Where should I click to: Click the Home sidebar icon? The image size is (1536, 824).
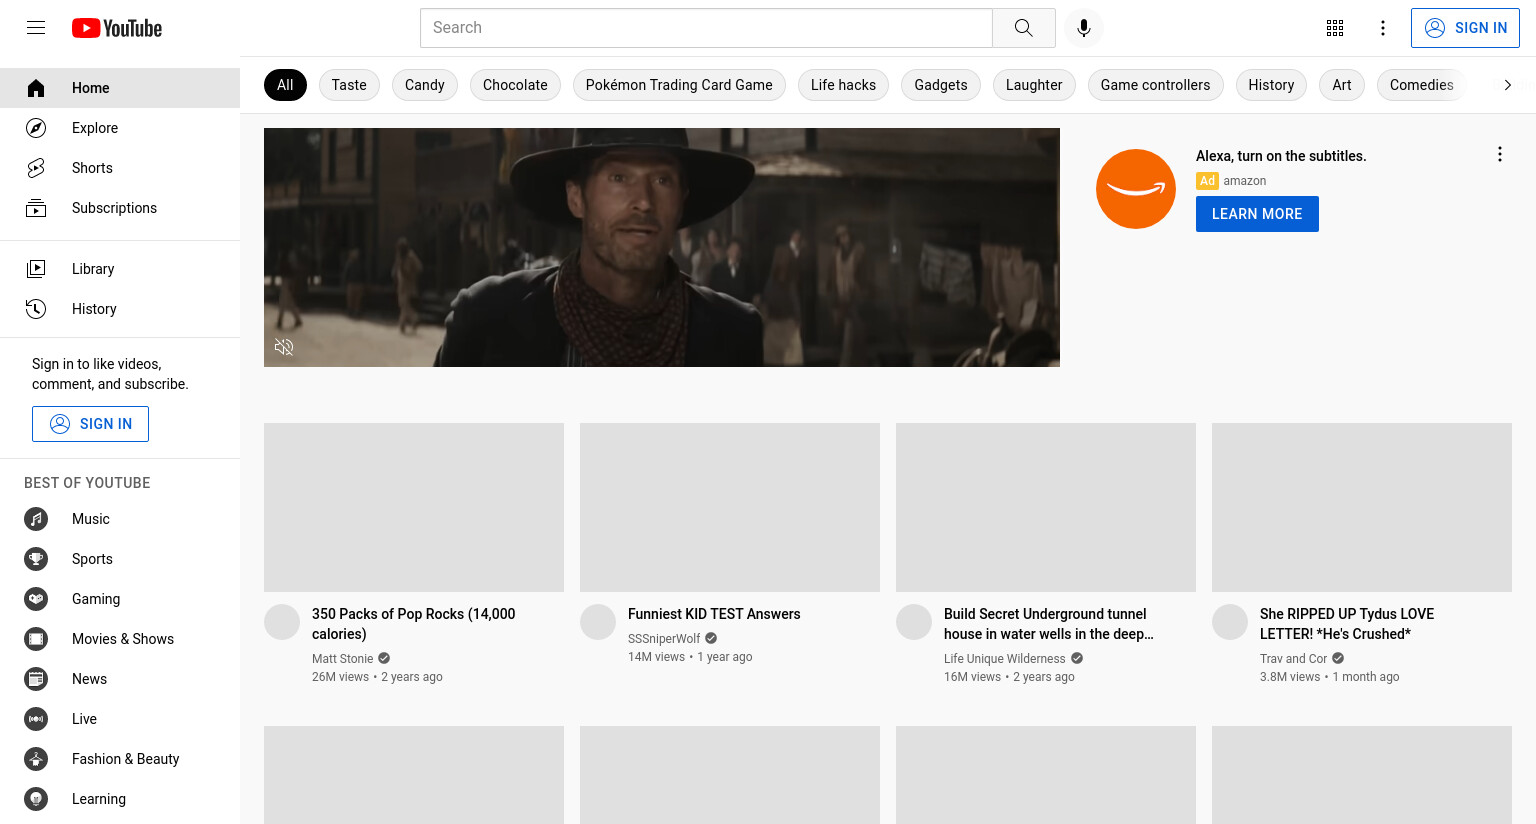pos(36,88)
